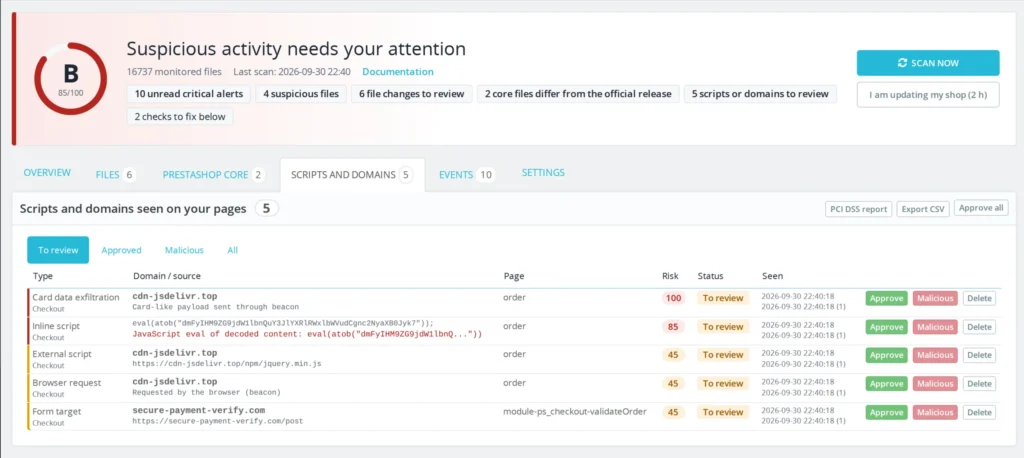Click 'To review' status of Inline script row
The image size is (1024, 458).
click(x=724, y=327)
